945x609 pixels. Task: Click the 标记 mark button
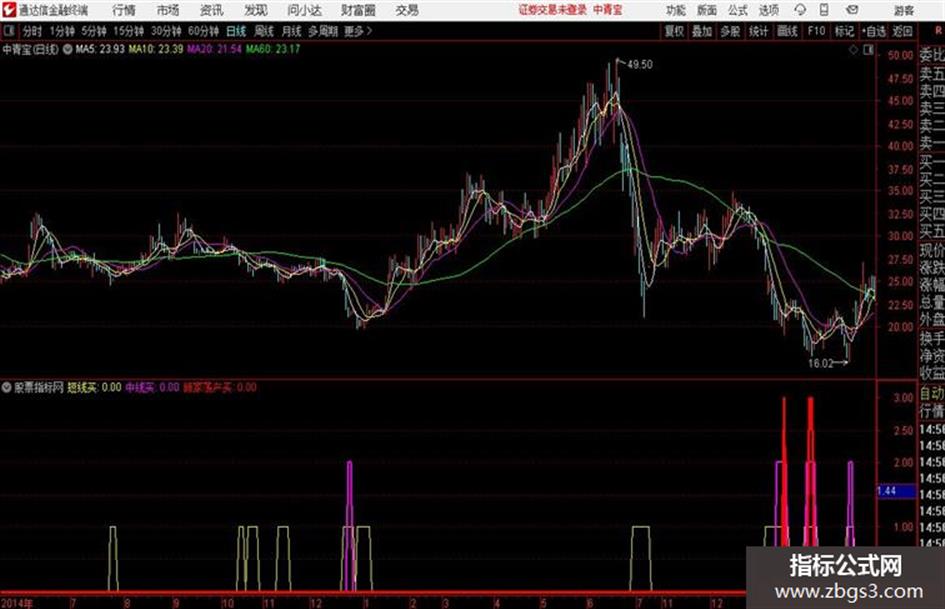coord(844,31)
